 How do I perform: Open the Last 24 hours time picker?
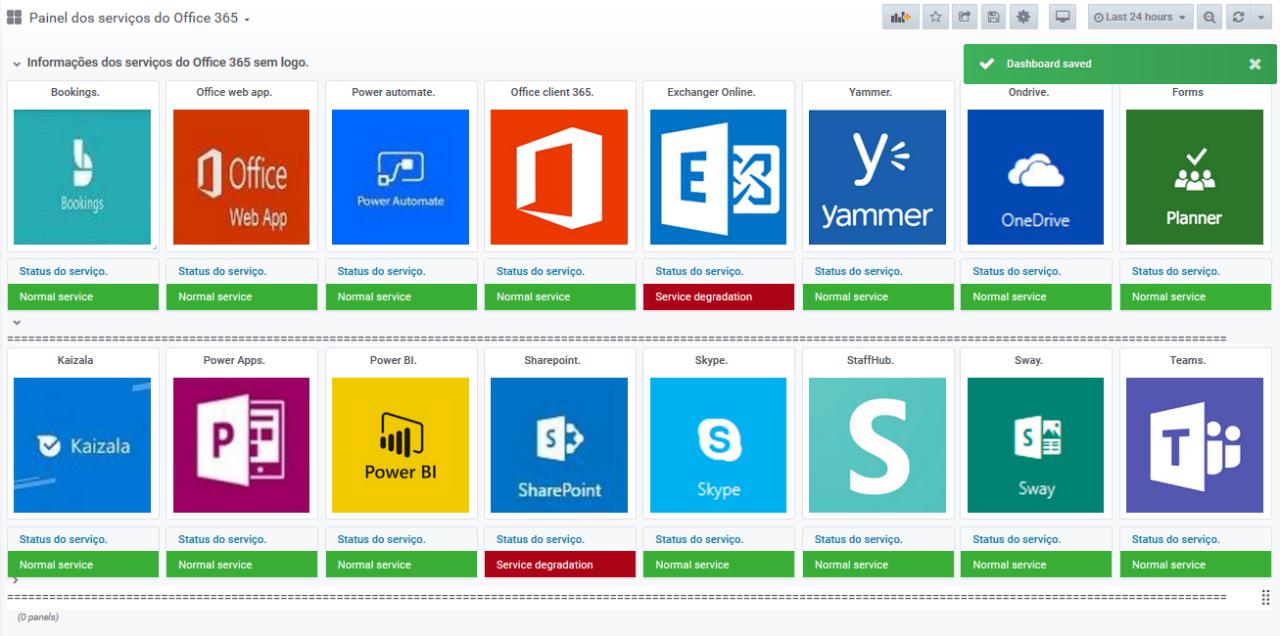pos(1140,17)
